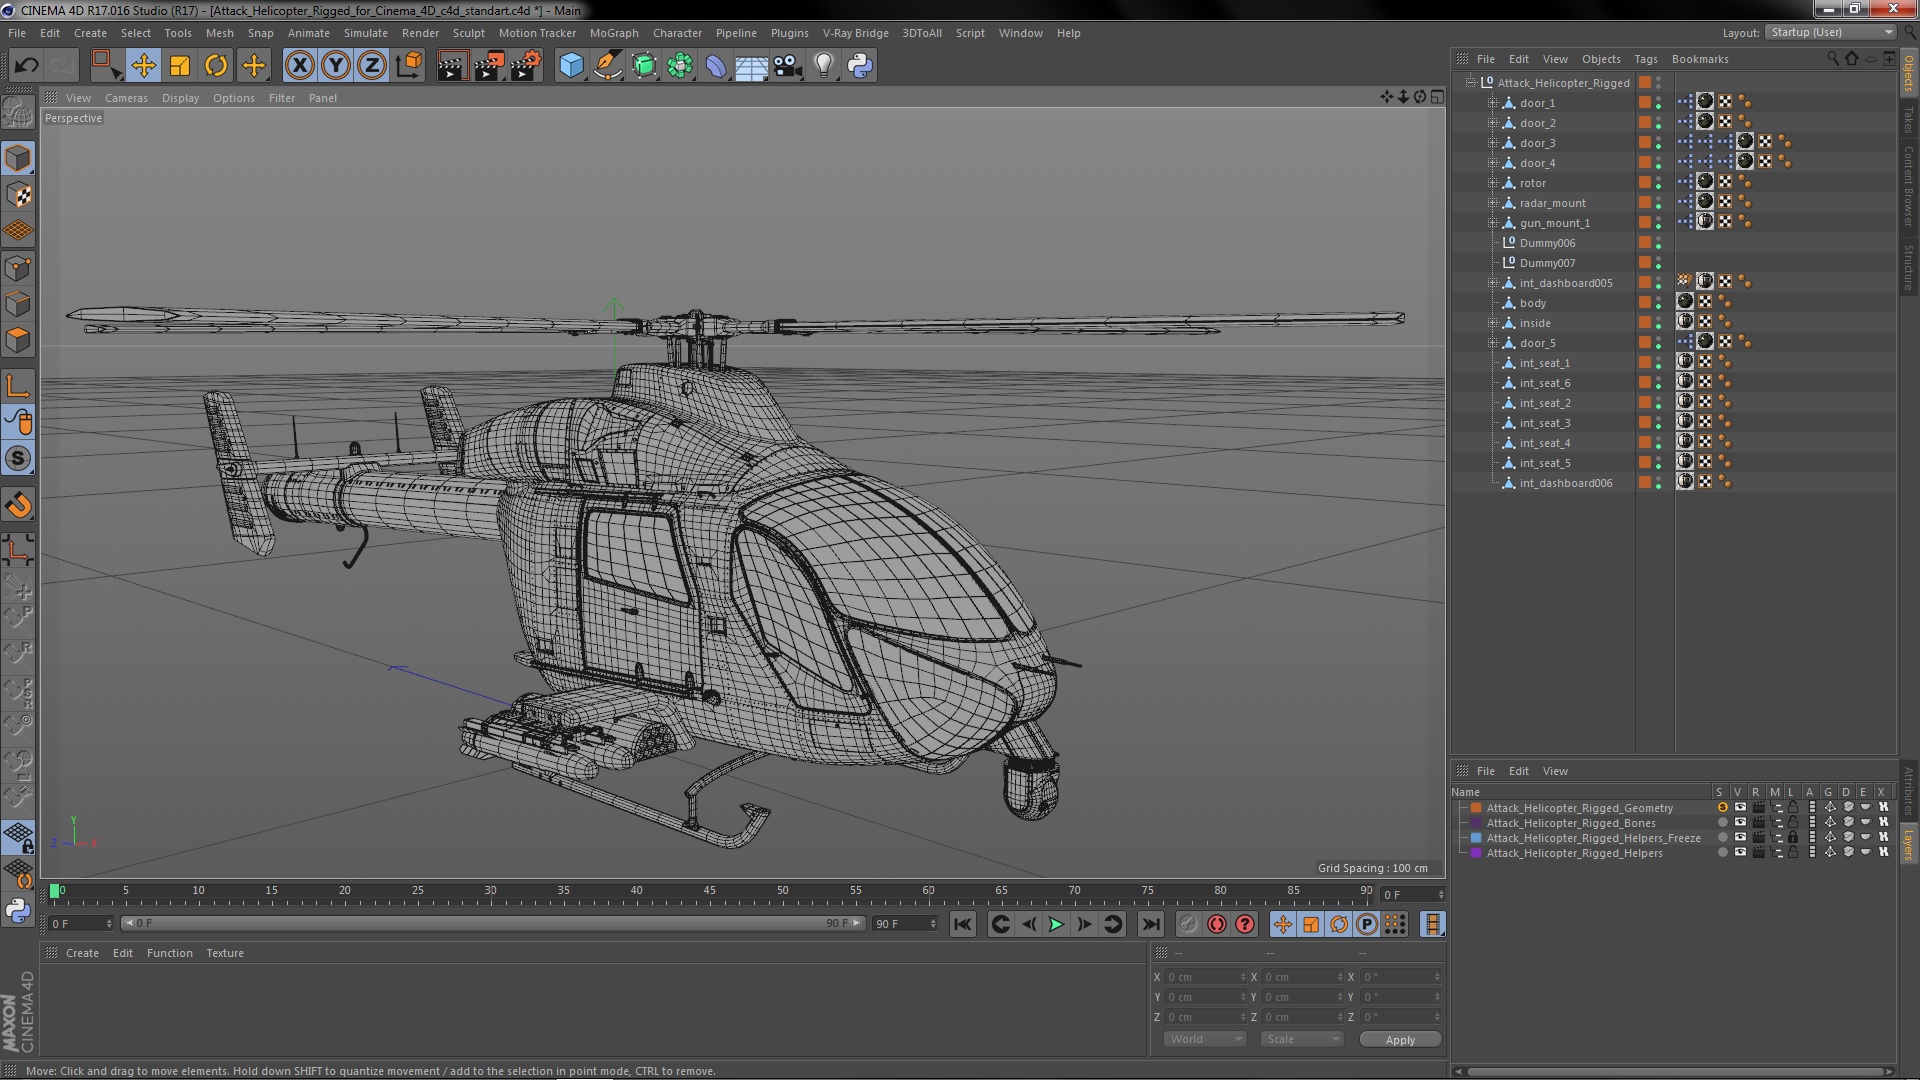
Task: Toggle Z axis lock
Action: pos(372,66)
